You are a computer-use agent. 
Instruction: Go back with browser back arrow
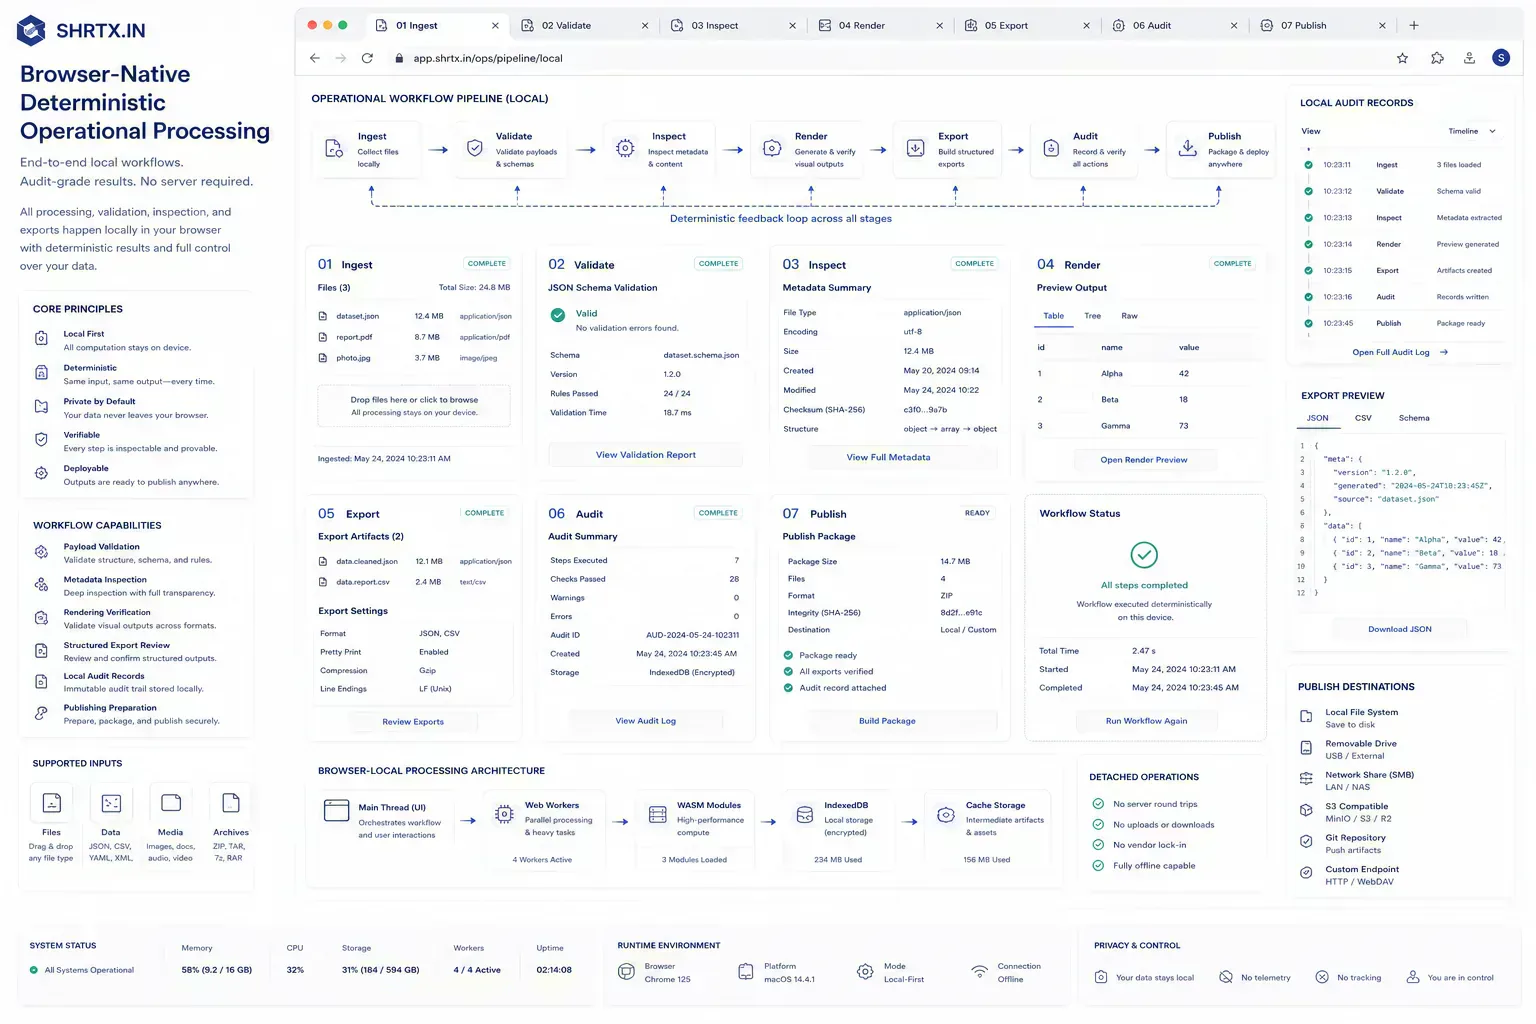(x=315, y=58)
